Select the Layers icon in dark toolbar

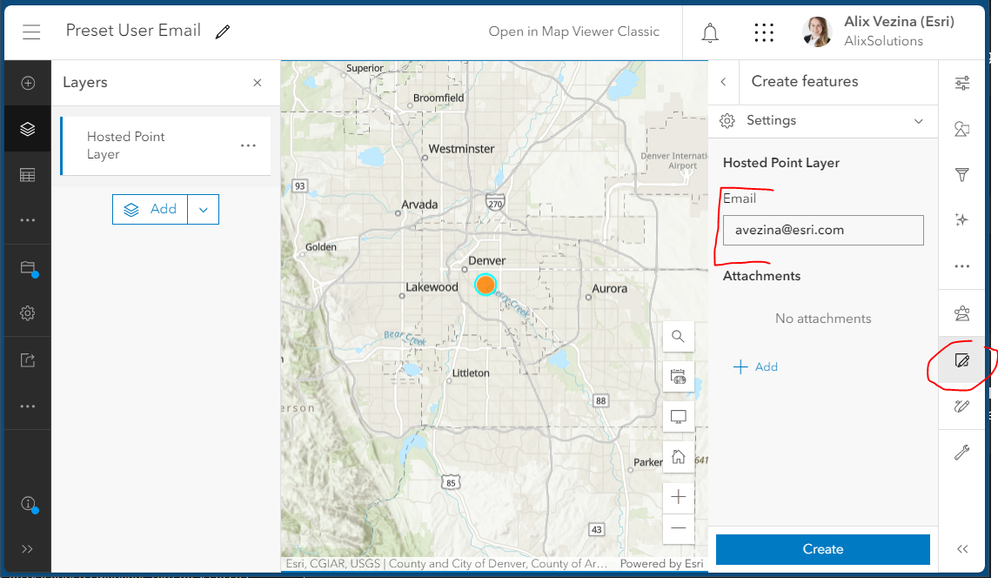tap(27, 129)
